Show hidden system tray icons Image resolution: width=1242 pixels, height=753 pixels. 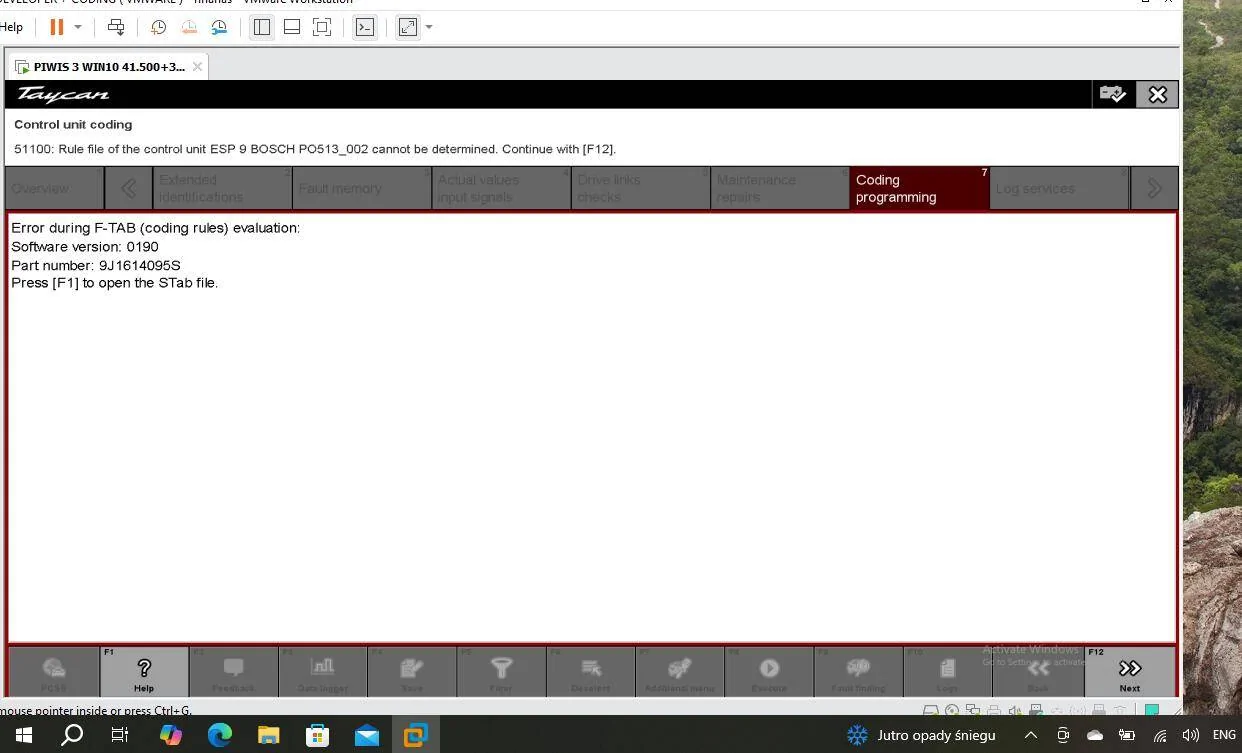1031,735
